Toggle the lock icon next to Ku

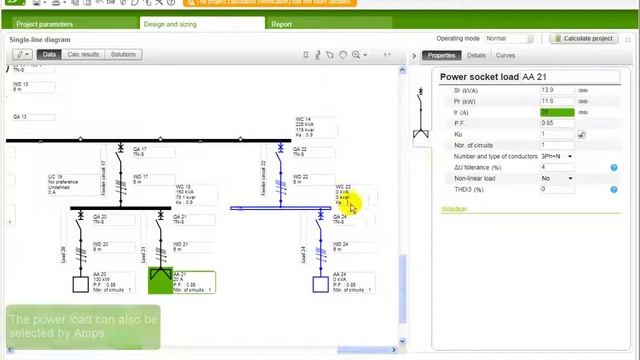point(582,134)
